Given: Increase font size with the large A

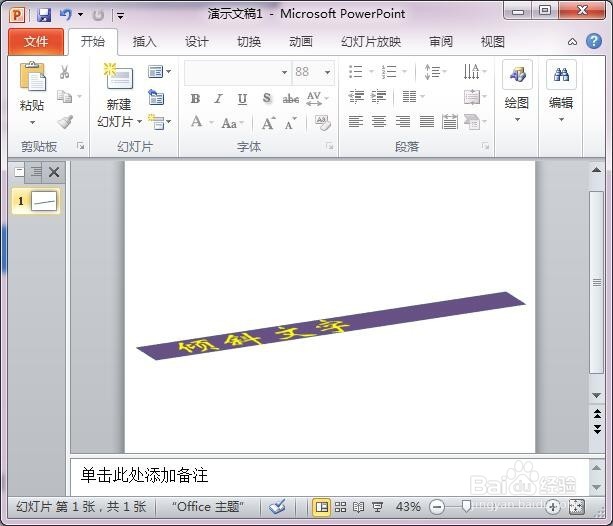Looking at the screenshot, I should pos(268,123).
